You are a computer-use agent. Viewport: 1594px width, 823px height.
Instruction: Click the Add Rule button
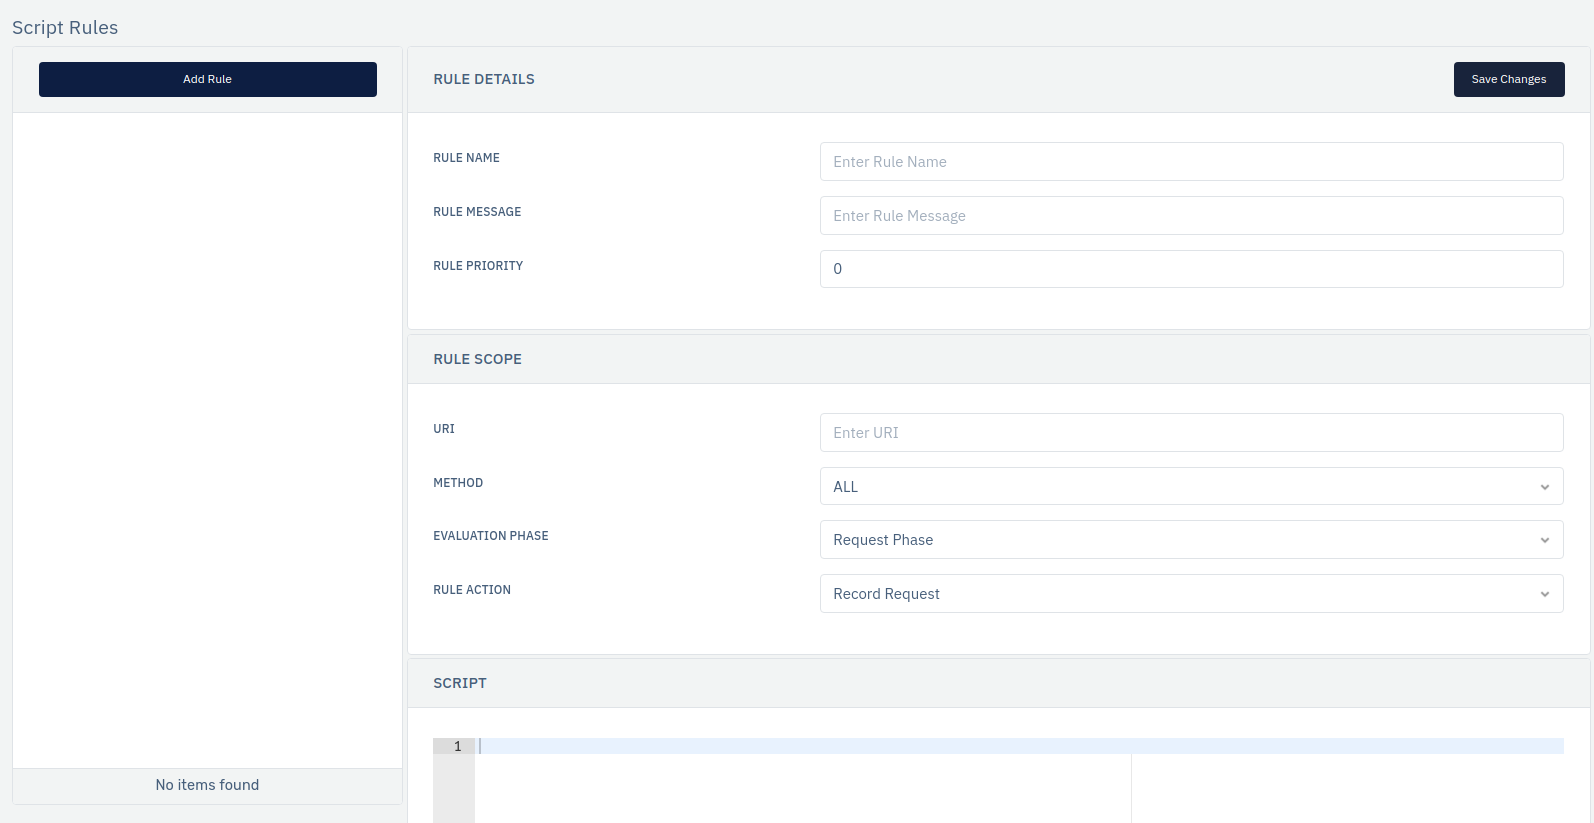pos(207,79)
